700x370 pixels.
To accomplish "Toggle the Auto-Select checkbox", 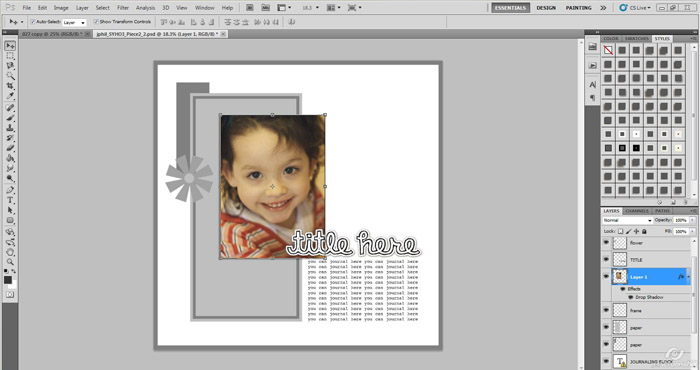I will click(33, 21).
